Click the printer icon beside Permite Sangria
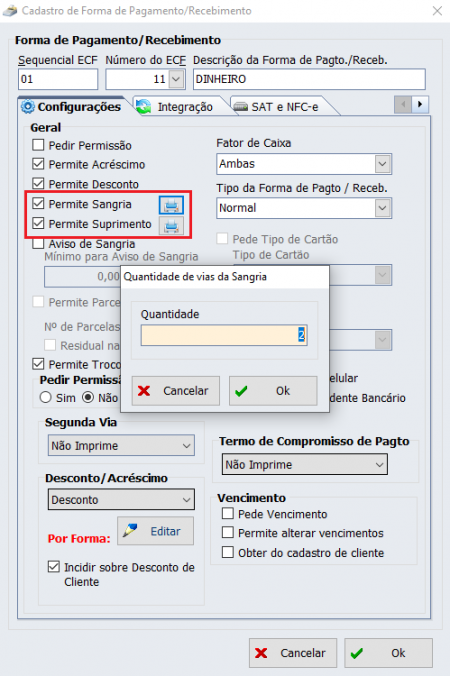 point(171,205)
